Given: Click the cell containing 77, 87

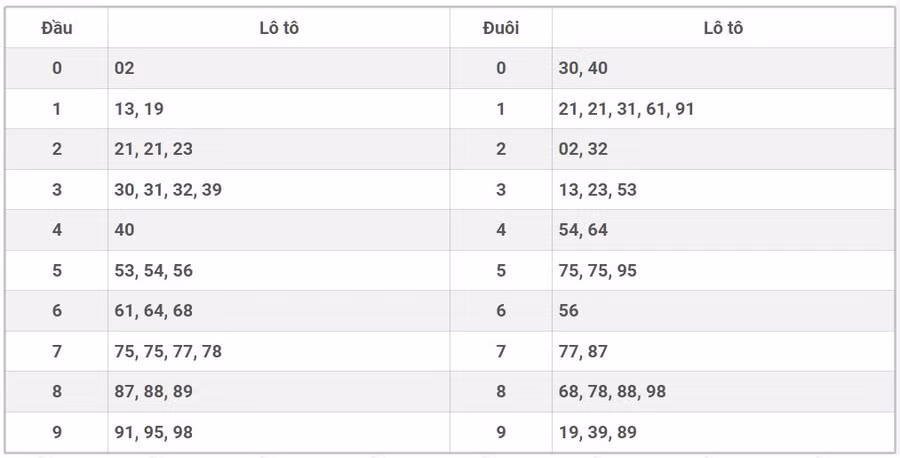Looking at the screenshot, I should tap(583, 352).
